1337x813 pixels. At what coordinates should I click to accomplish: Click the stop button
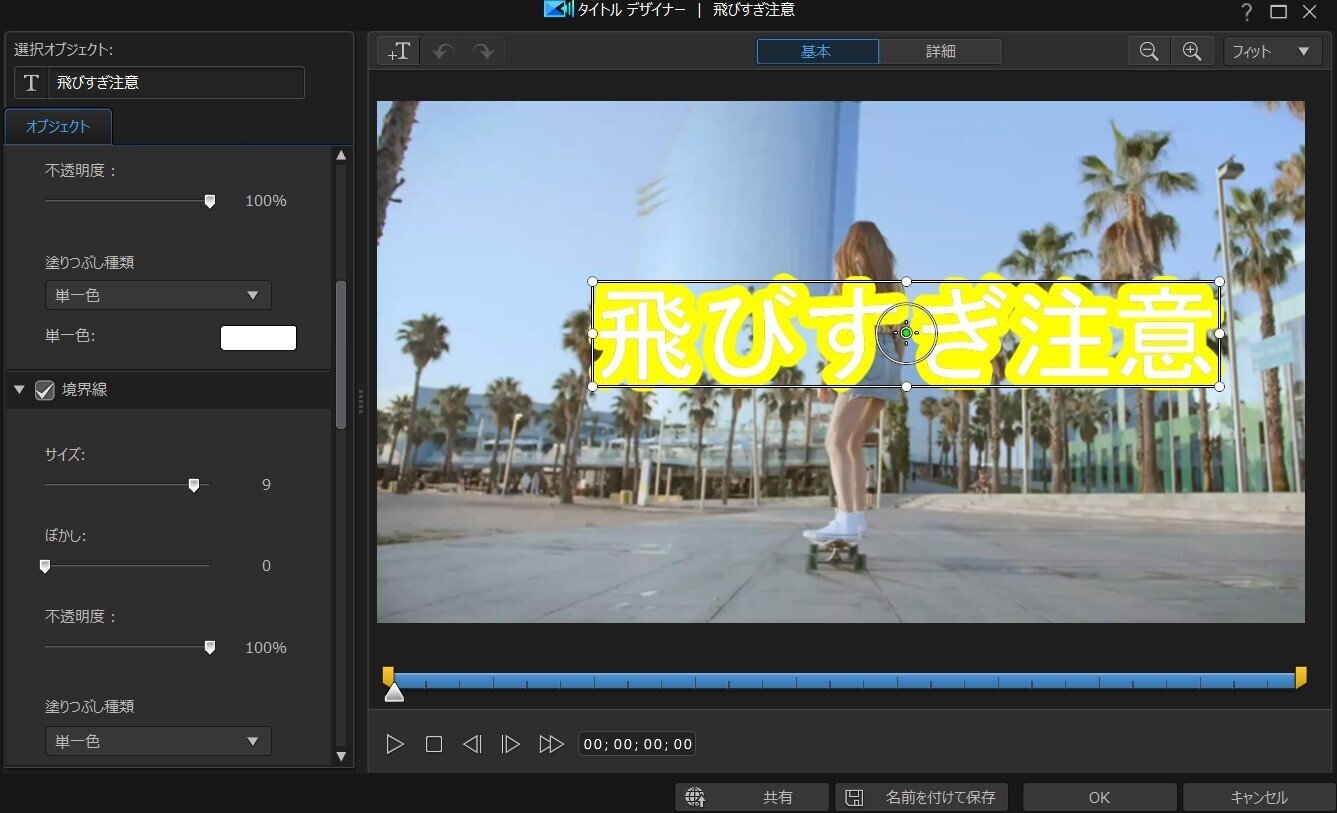433,744
